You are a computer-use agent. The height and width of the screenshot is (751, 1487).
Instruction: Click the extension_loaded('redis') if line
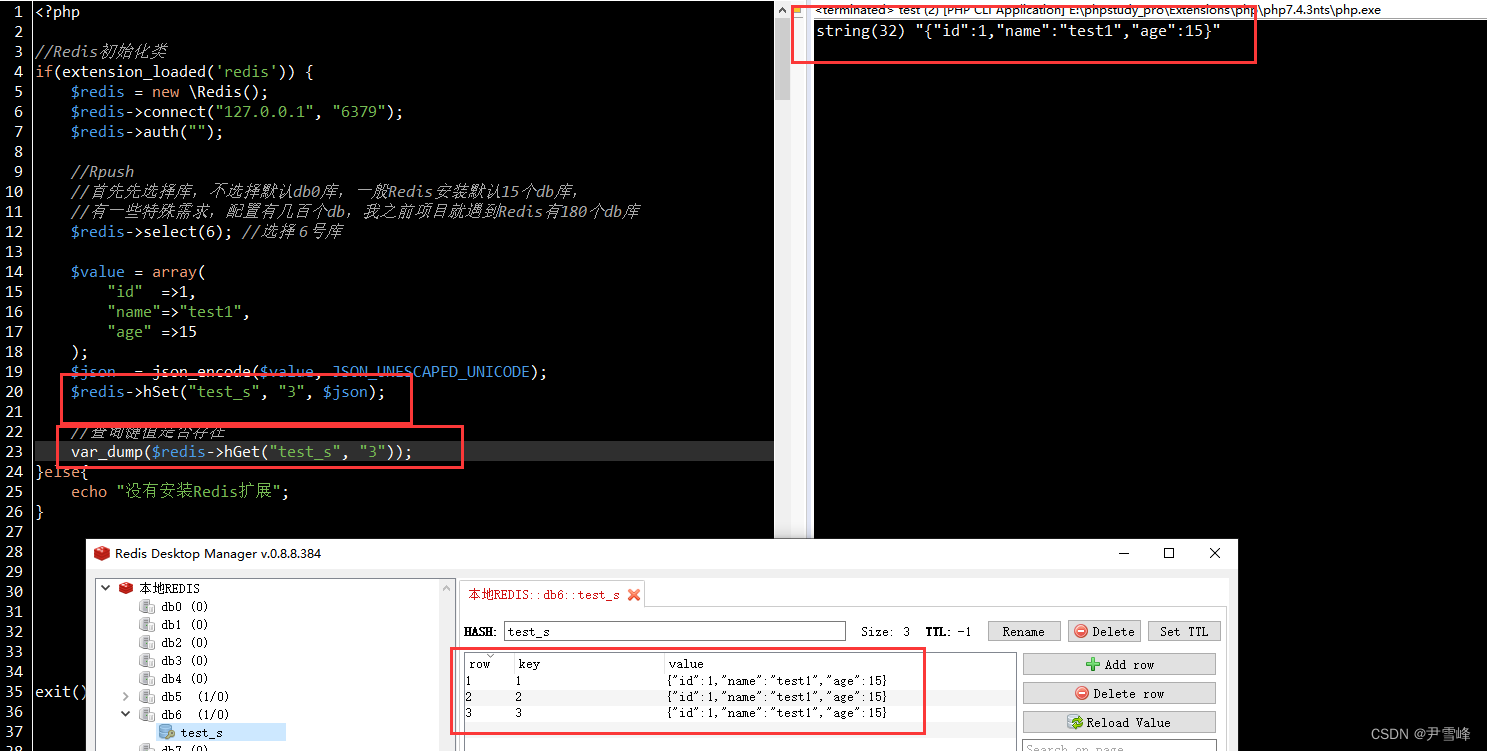[174, 71]
